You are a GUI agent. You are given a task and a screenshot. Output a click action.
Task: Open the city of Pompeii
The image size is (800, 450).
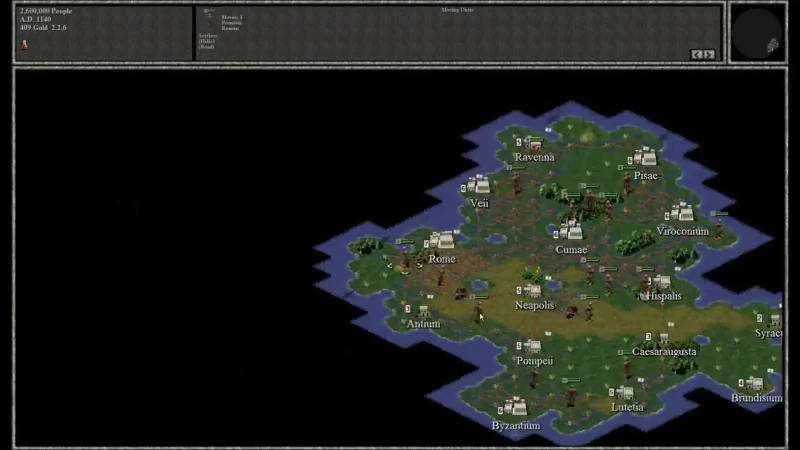[x=532, y=346]
